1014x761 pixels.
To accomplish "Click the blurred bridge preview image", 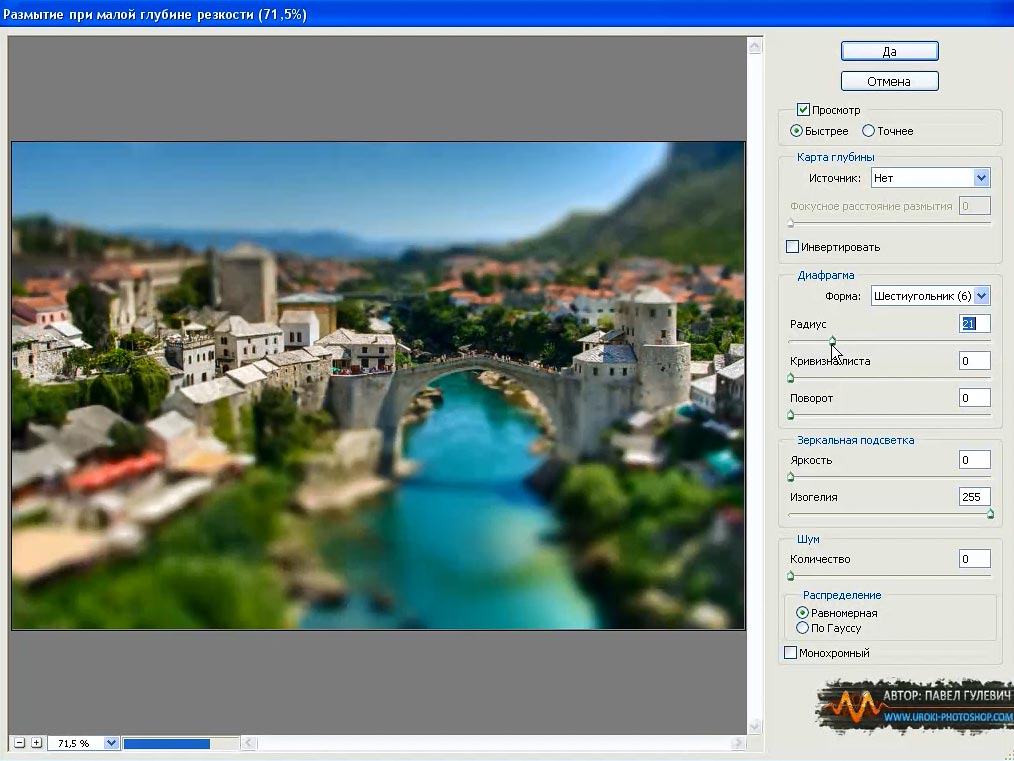I will (378, 385).
